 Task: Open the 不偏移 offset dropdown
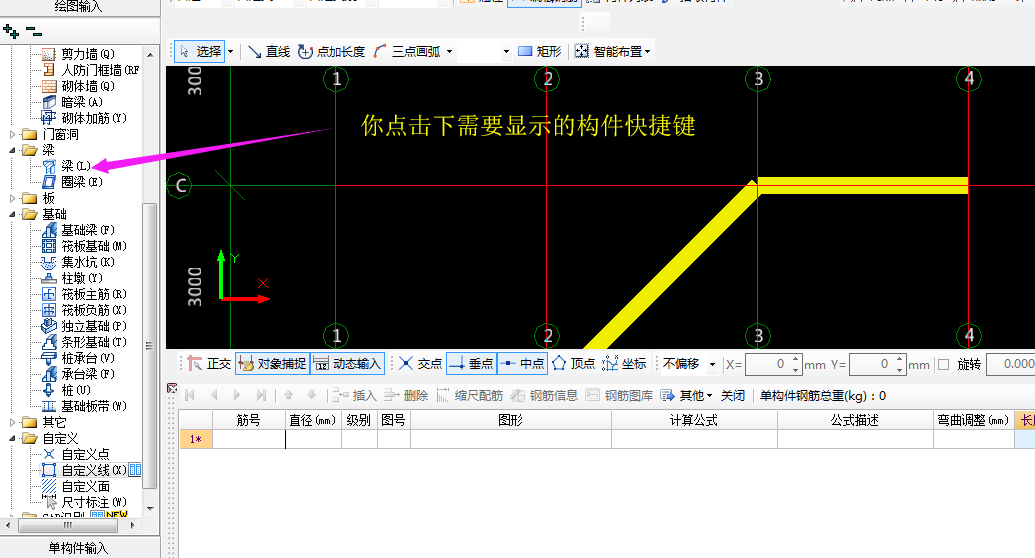pos(712,364)
